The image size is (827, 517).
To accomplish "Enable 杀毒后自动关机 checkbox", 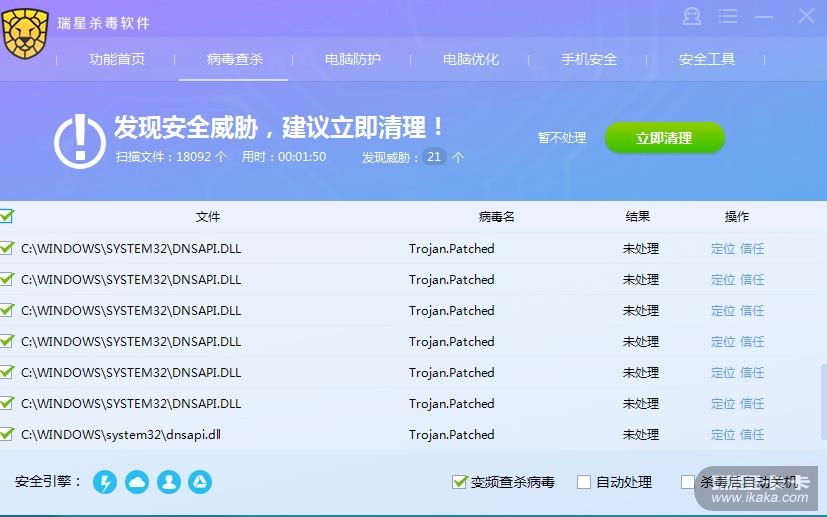I will pos(688,482).
